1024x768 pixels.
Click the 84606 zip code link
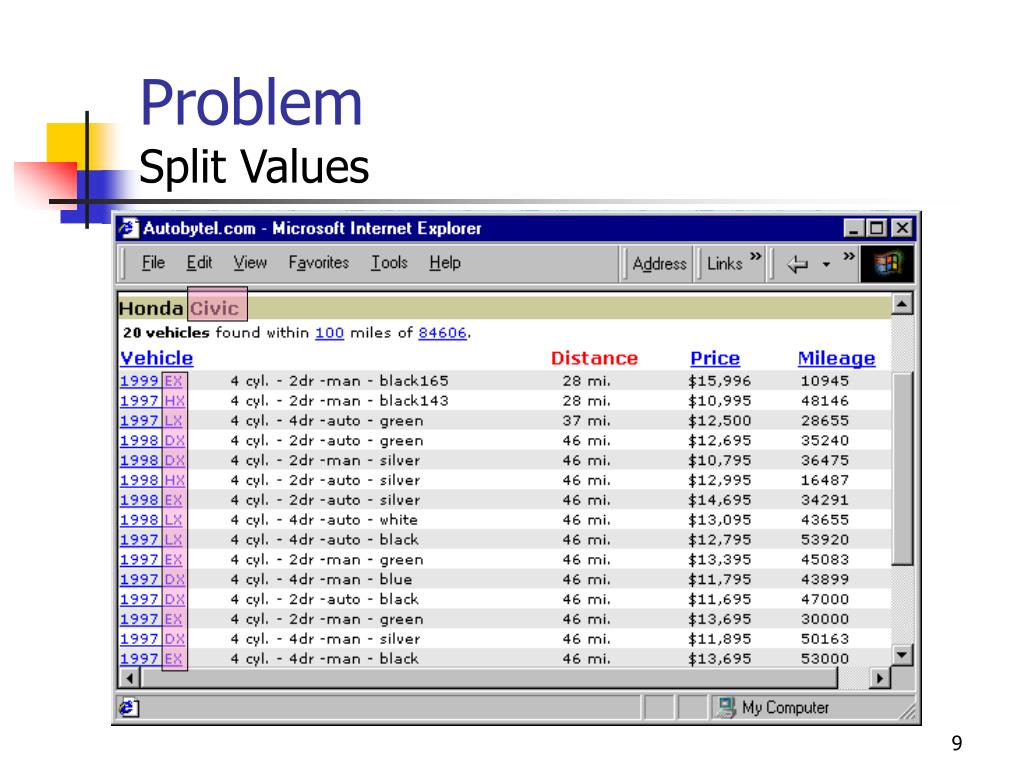442,332
